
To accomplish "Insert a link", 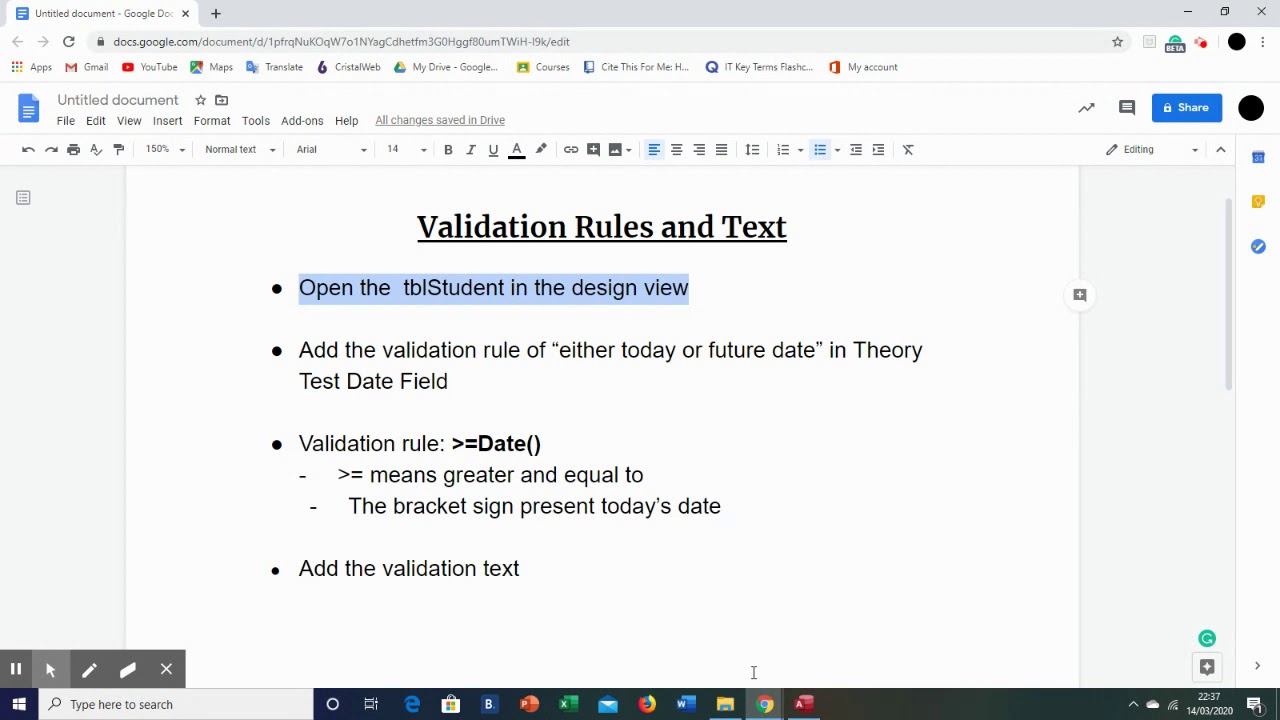I will 571,150.
